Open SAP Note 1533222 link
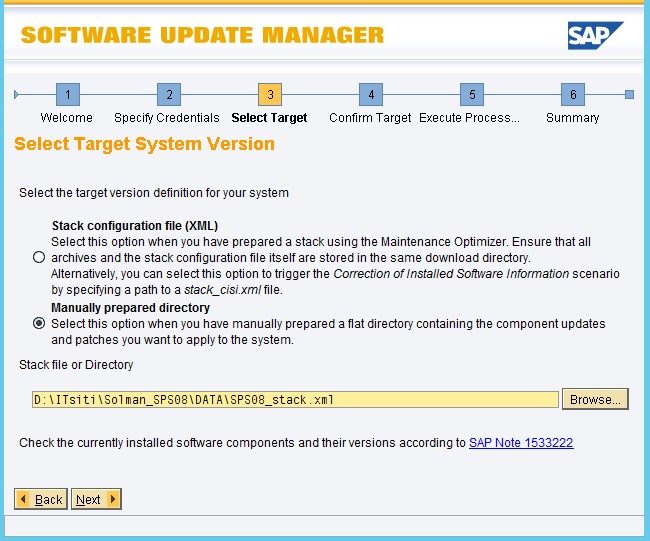650x541 pixels. pyautogui.click(x=521, y=443)
